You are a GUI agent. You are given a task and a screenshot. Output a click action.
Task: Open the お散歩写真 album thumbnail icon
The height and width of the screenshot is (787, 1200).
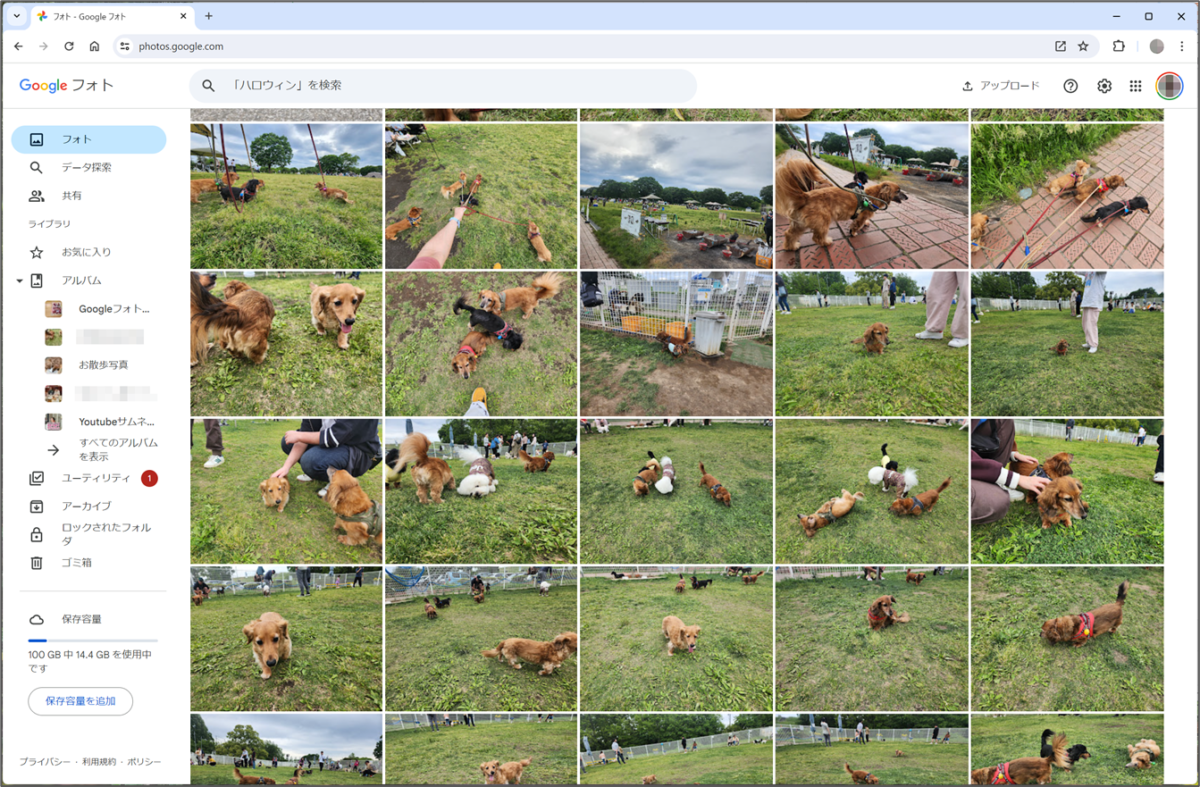pos(53,365)
